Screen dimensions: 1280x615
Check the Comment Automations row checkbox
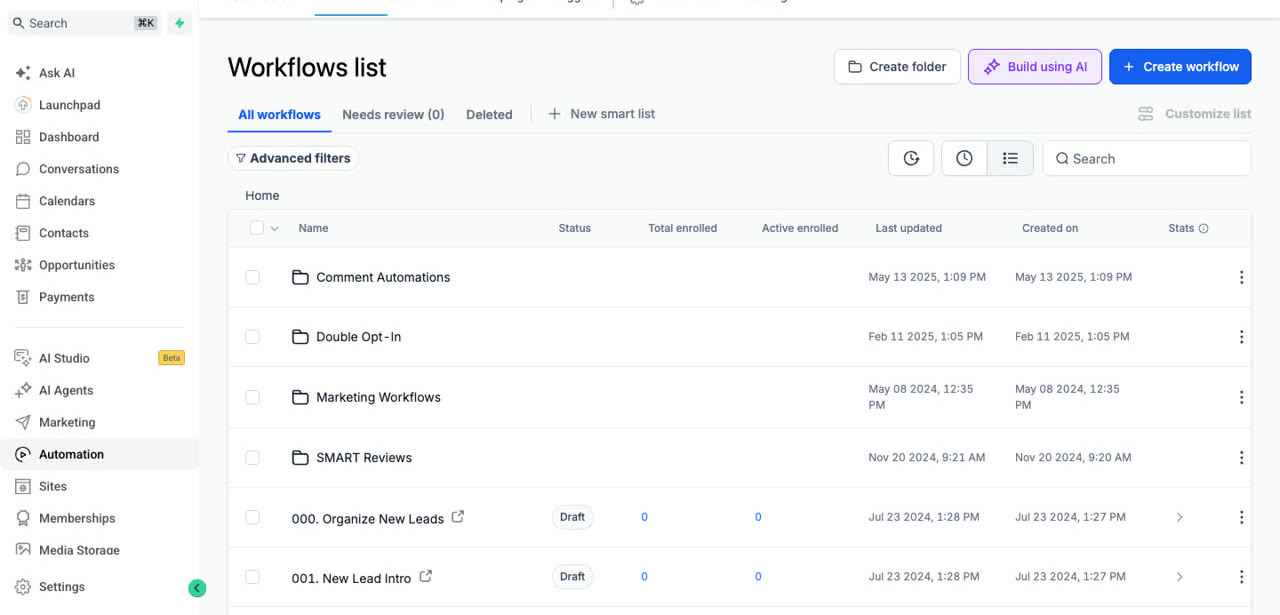(x=252, y=277)
